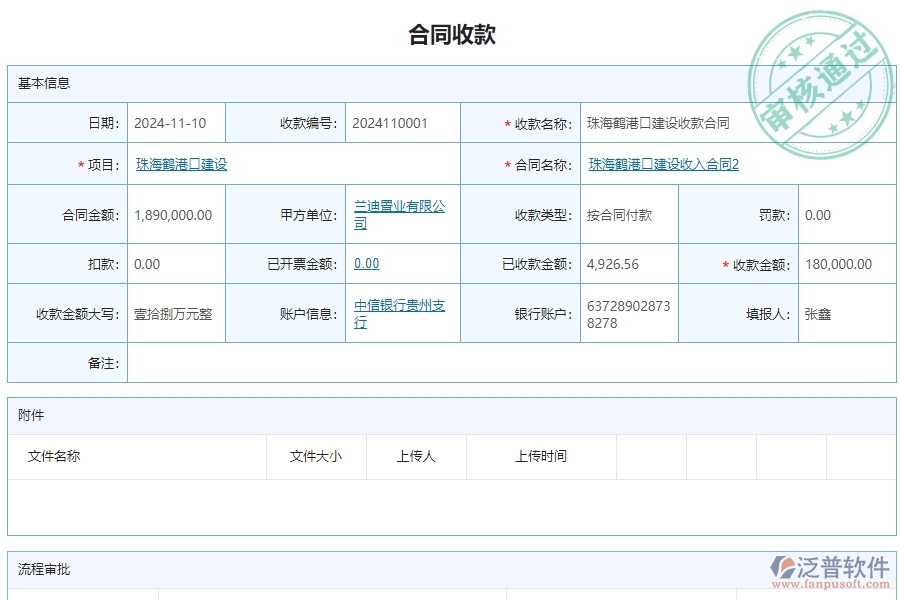The width and height of the screenshot is (900, 600).
Task: Click the invoiced amount link 0.00
Action: [366, 263]
